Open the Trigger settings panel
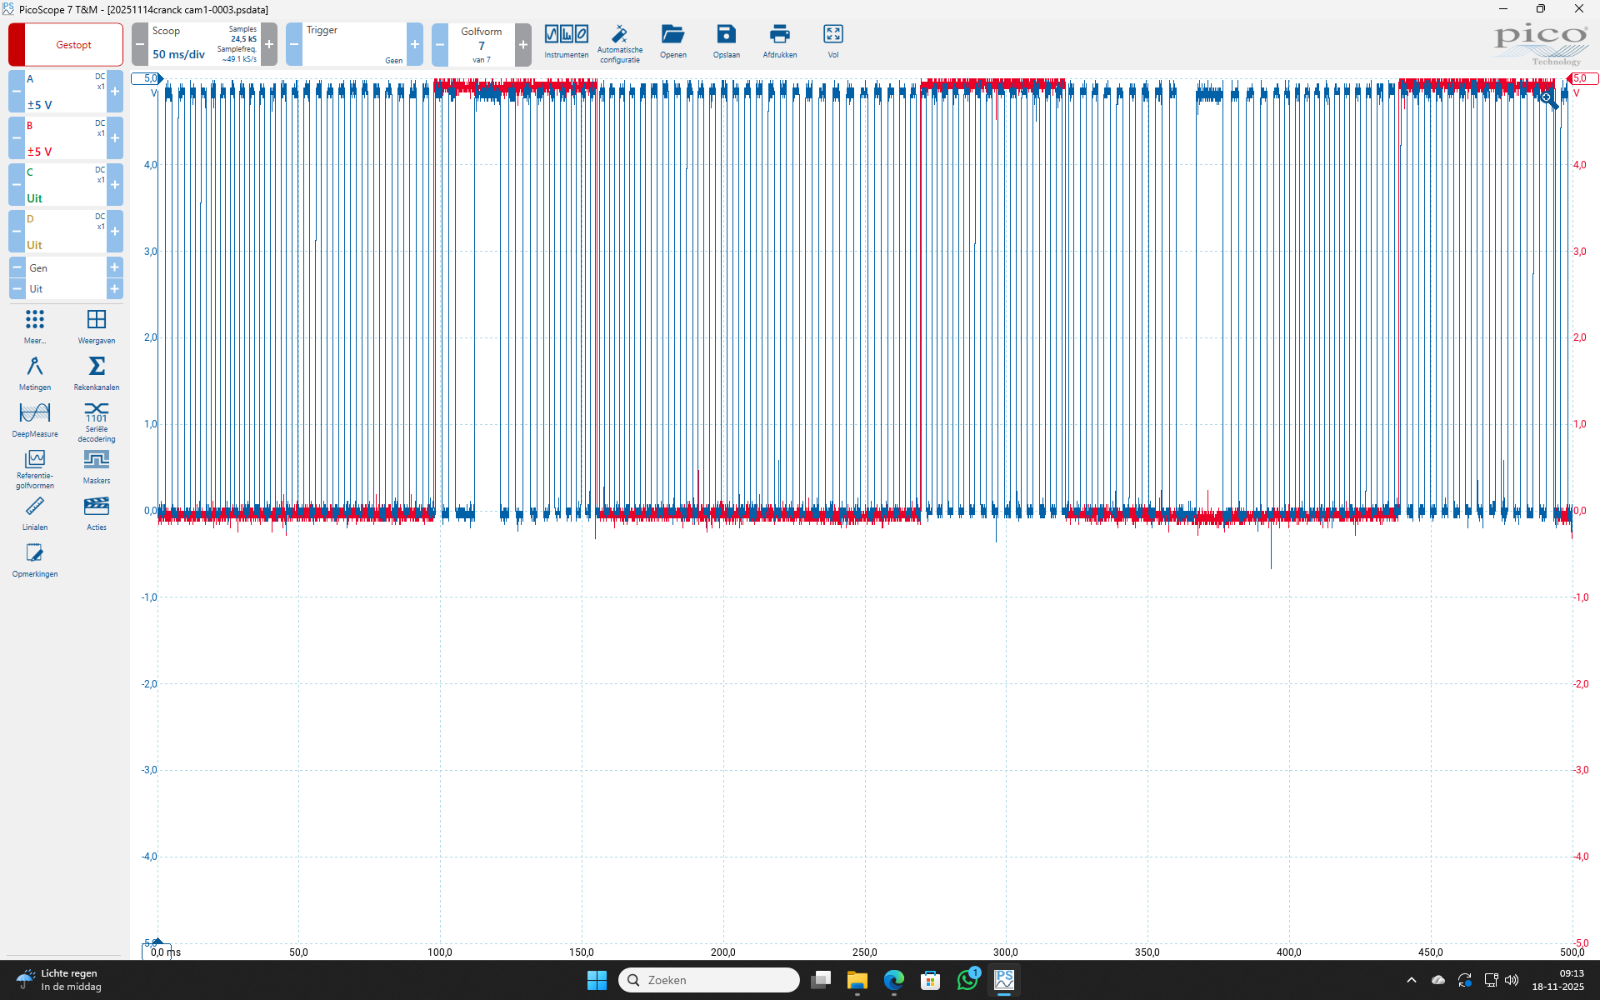 [354, 45]
